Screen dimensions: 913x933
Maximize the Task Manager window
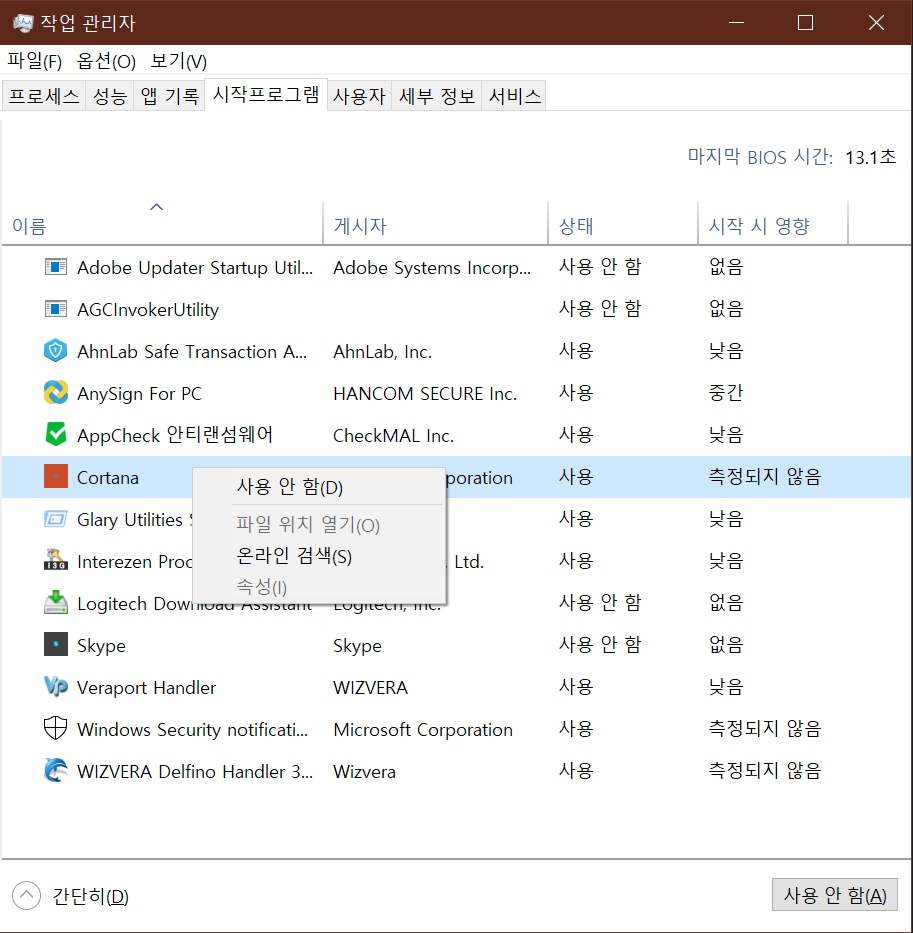click(805, 23)
